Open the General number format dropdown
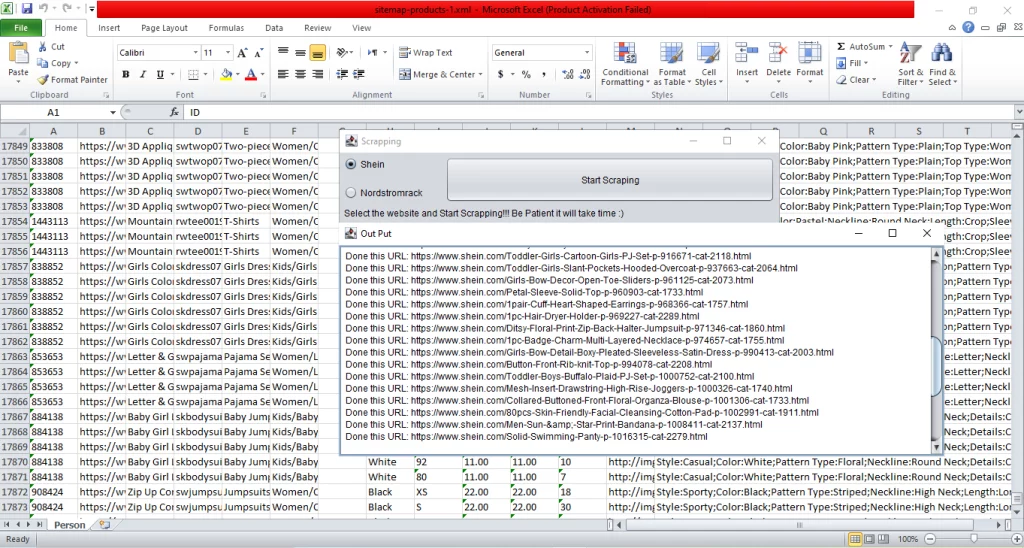Image resolution: width=1024 pixels, height=548 pixels. click(x=586, y=53)
